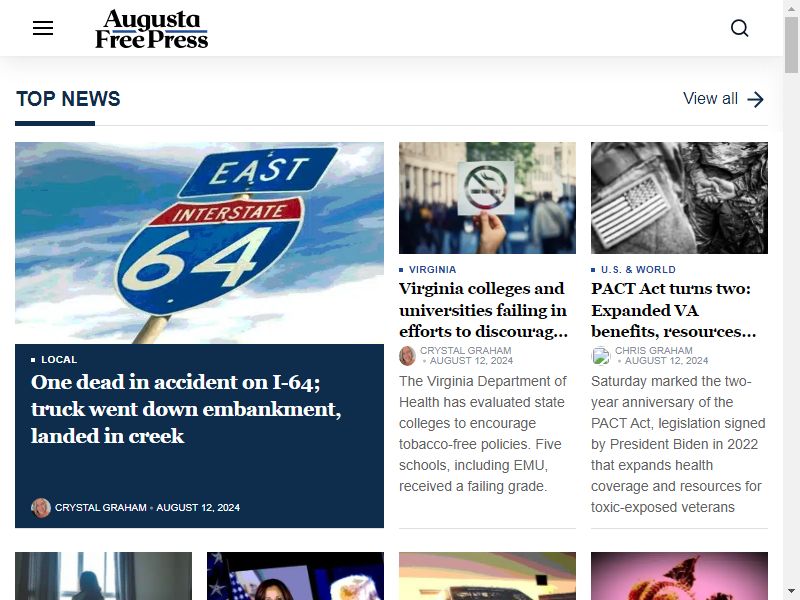Click Crystal Graham avatar on I-64 story
800x600 pixels.
tap(40, 508)
